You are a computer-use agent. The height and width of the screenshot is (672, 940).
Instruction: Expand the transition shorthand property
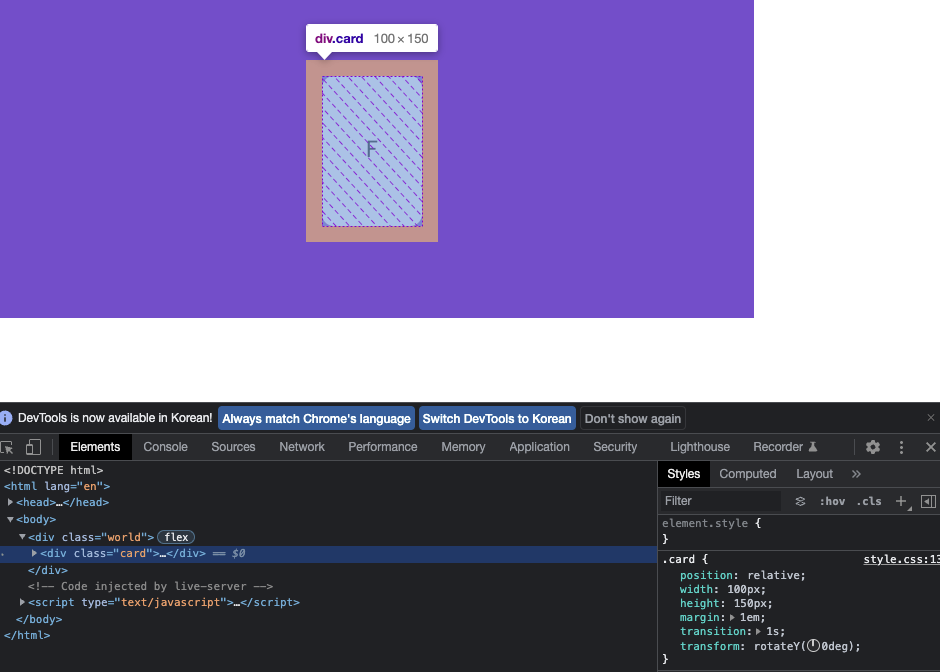tap(758, 631)
